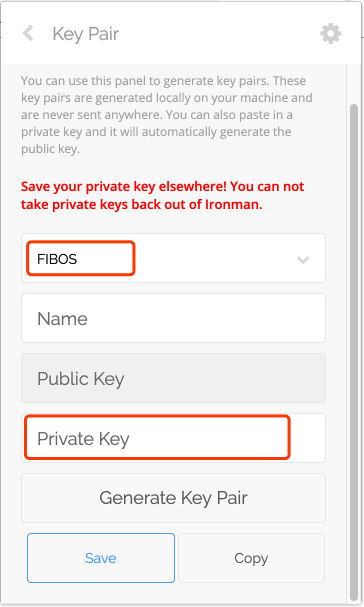Copy the key pair
This screenshot has height=607, width=364.
click(x=251, y=558)
